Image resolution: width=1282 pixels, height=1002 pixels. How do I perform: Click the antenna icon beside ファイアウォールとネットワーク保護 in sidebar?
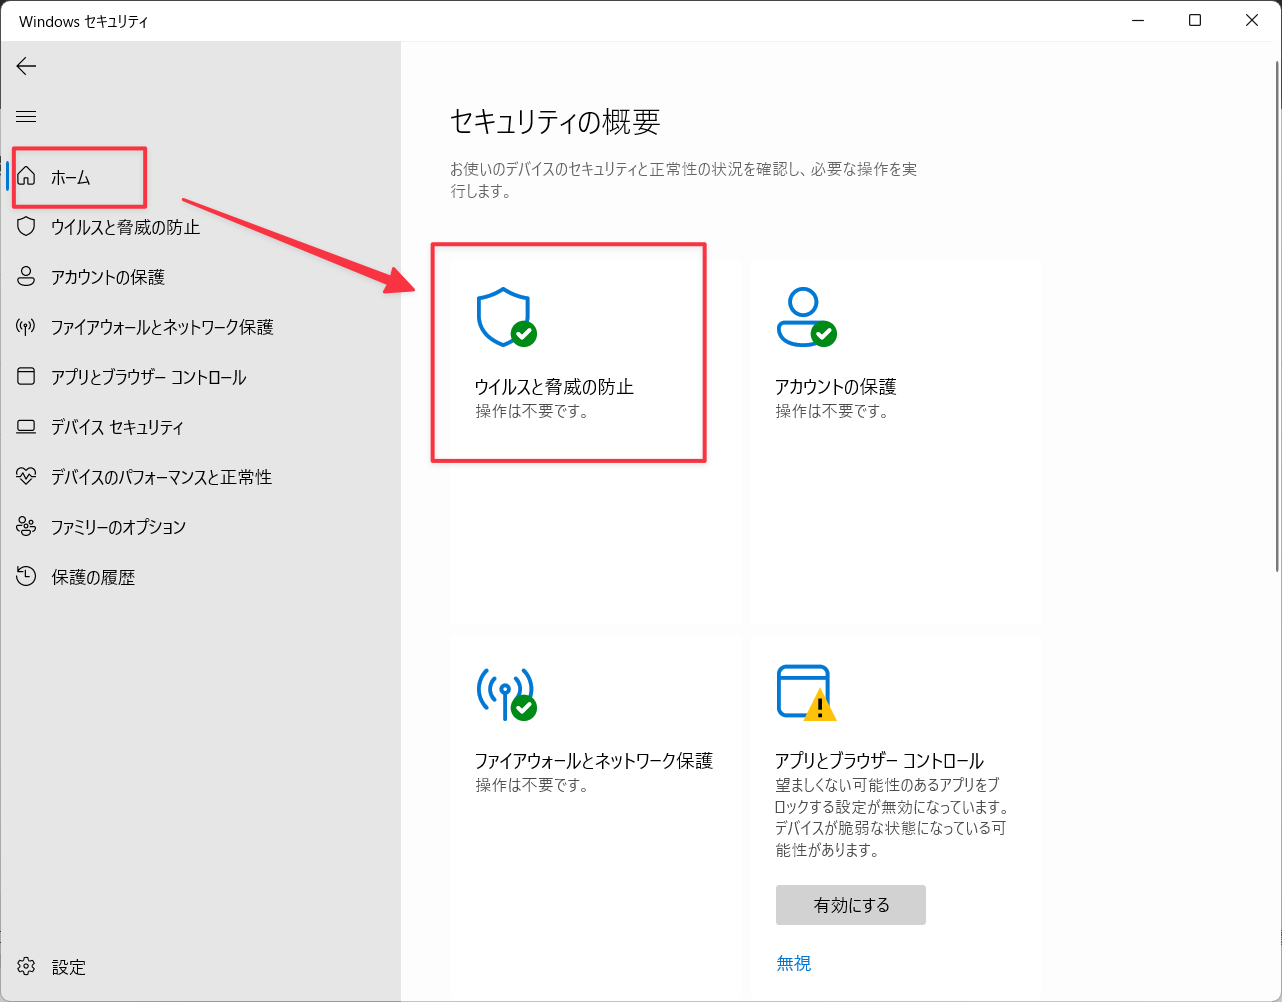27,327
